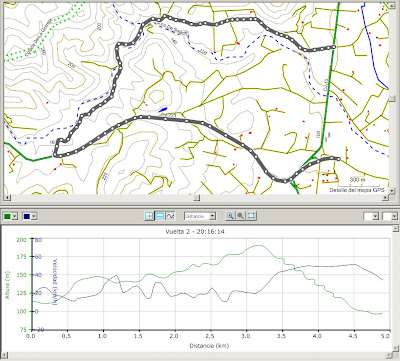Image resolution: width=400 pixels, height=361 pixels.
Task: Click the navy blue color swatch
Action: coord(26,216)
